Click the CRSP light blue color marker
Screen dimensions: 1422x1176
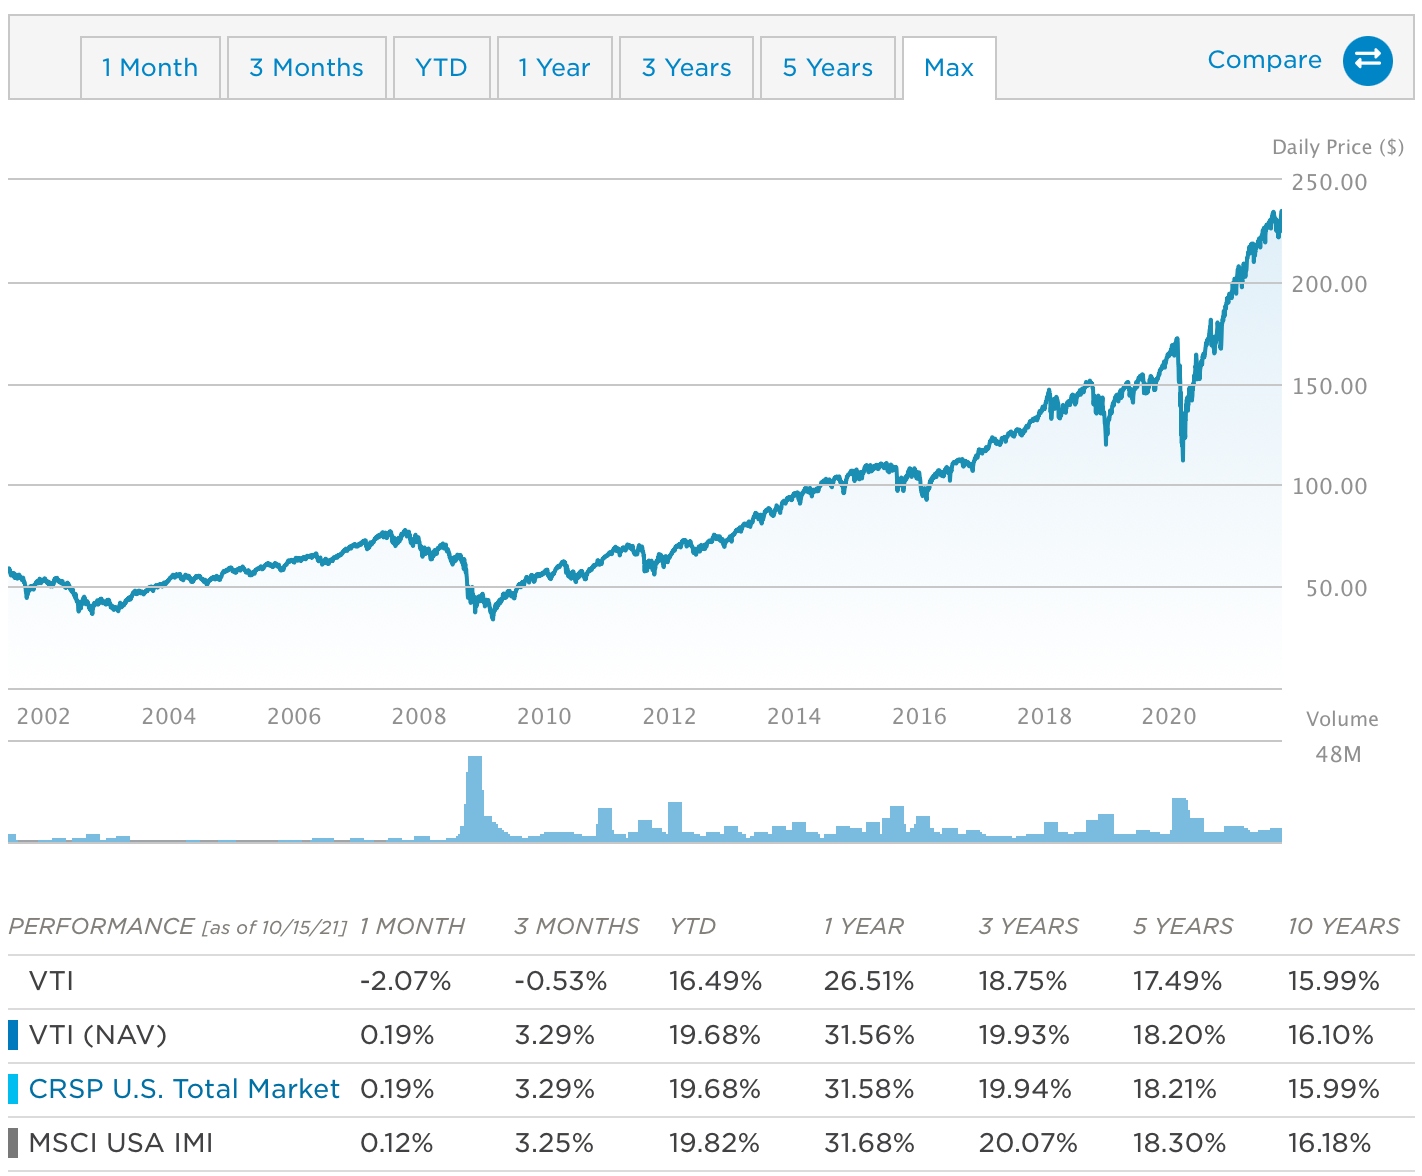[x=13, y=1089]
